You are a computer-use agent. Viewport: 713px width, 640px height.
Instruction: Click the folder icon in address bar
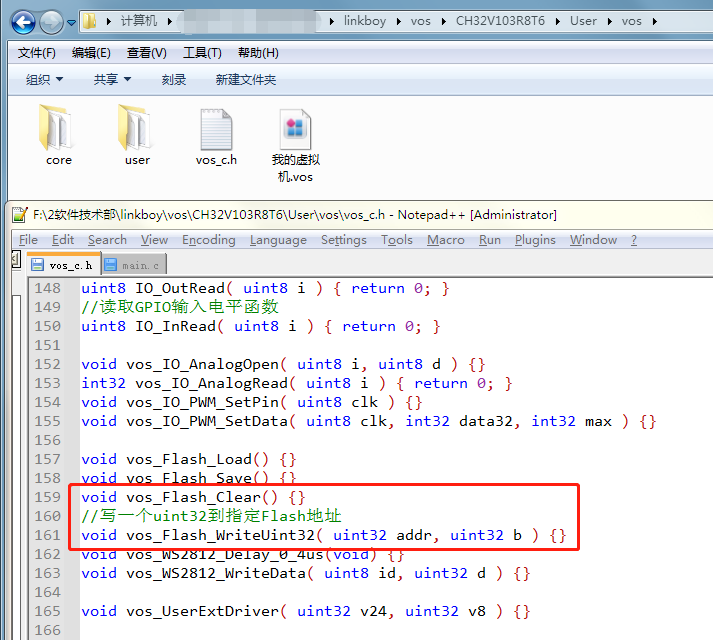pos(90,21)
